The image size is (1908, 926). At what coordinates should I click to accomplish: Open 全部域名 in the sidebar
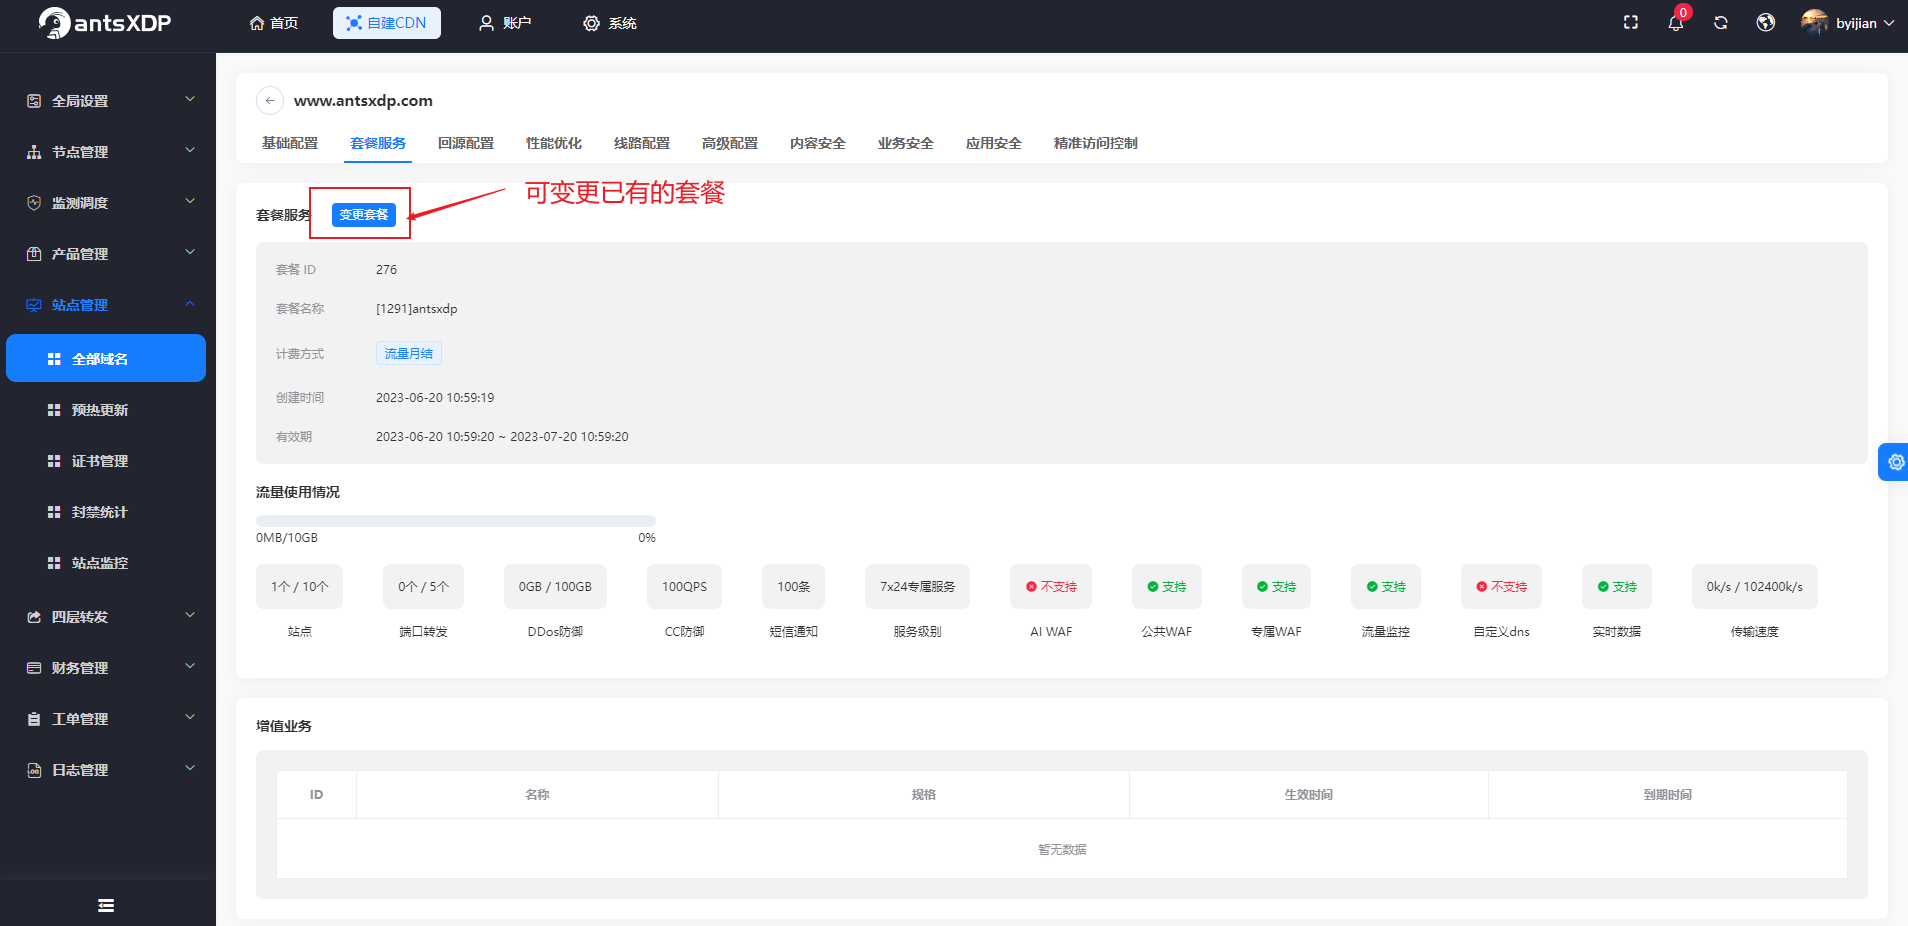[106, 358]
